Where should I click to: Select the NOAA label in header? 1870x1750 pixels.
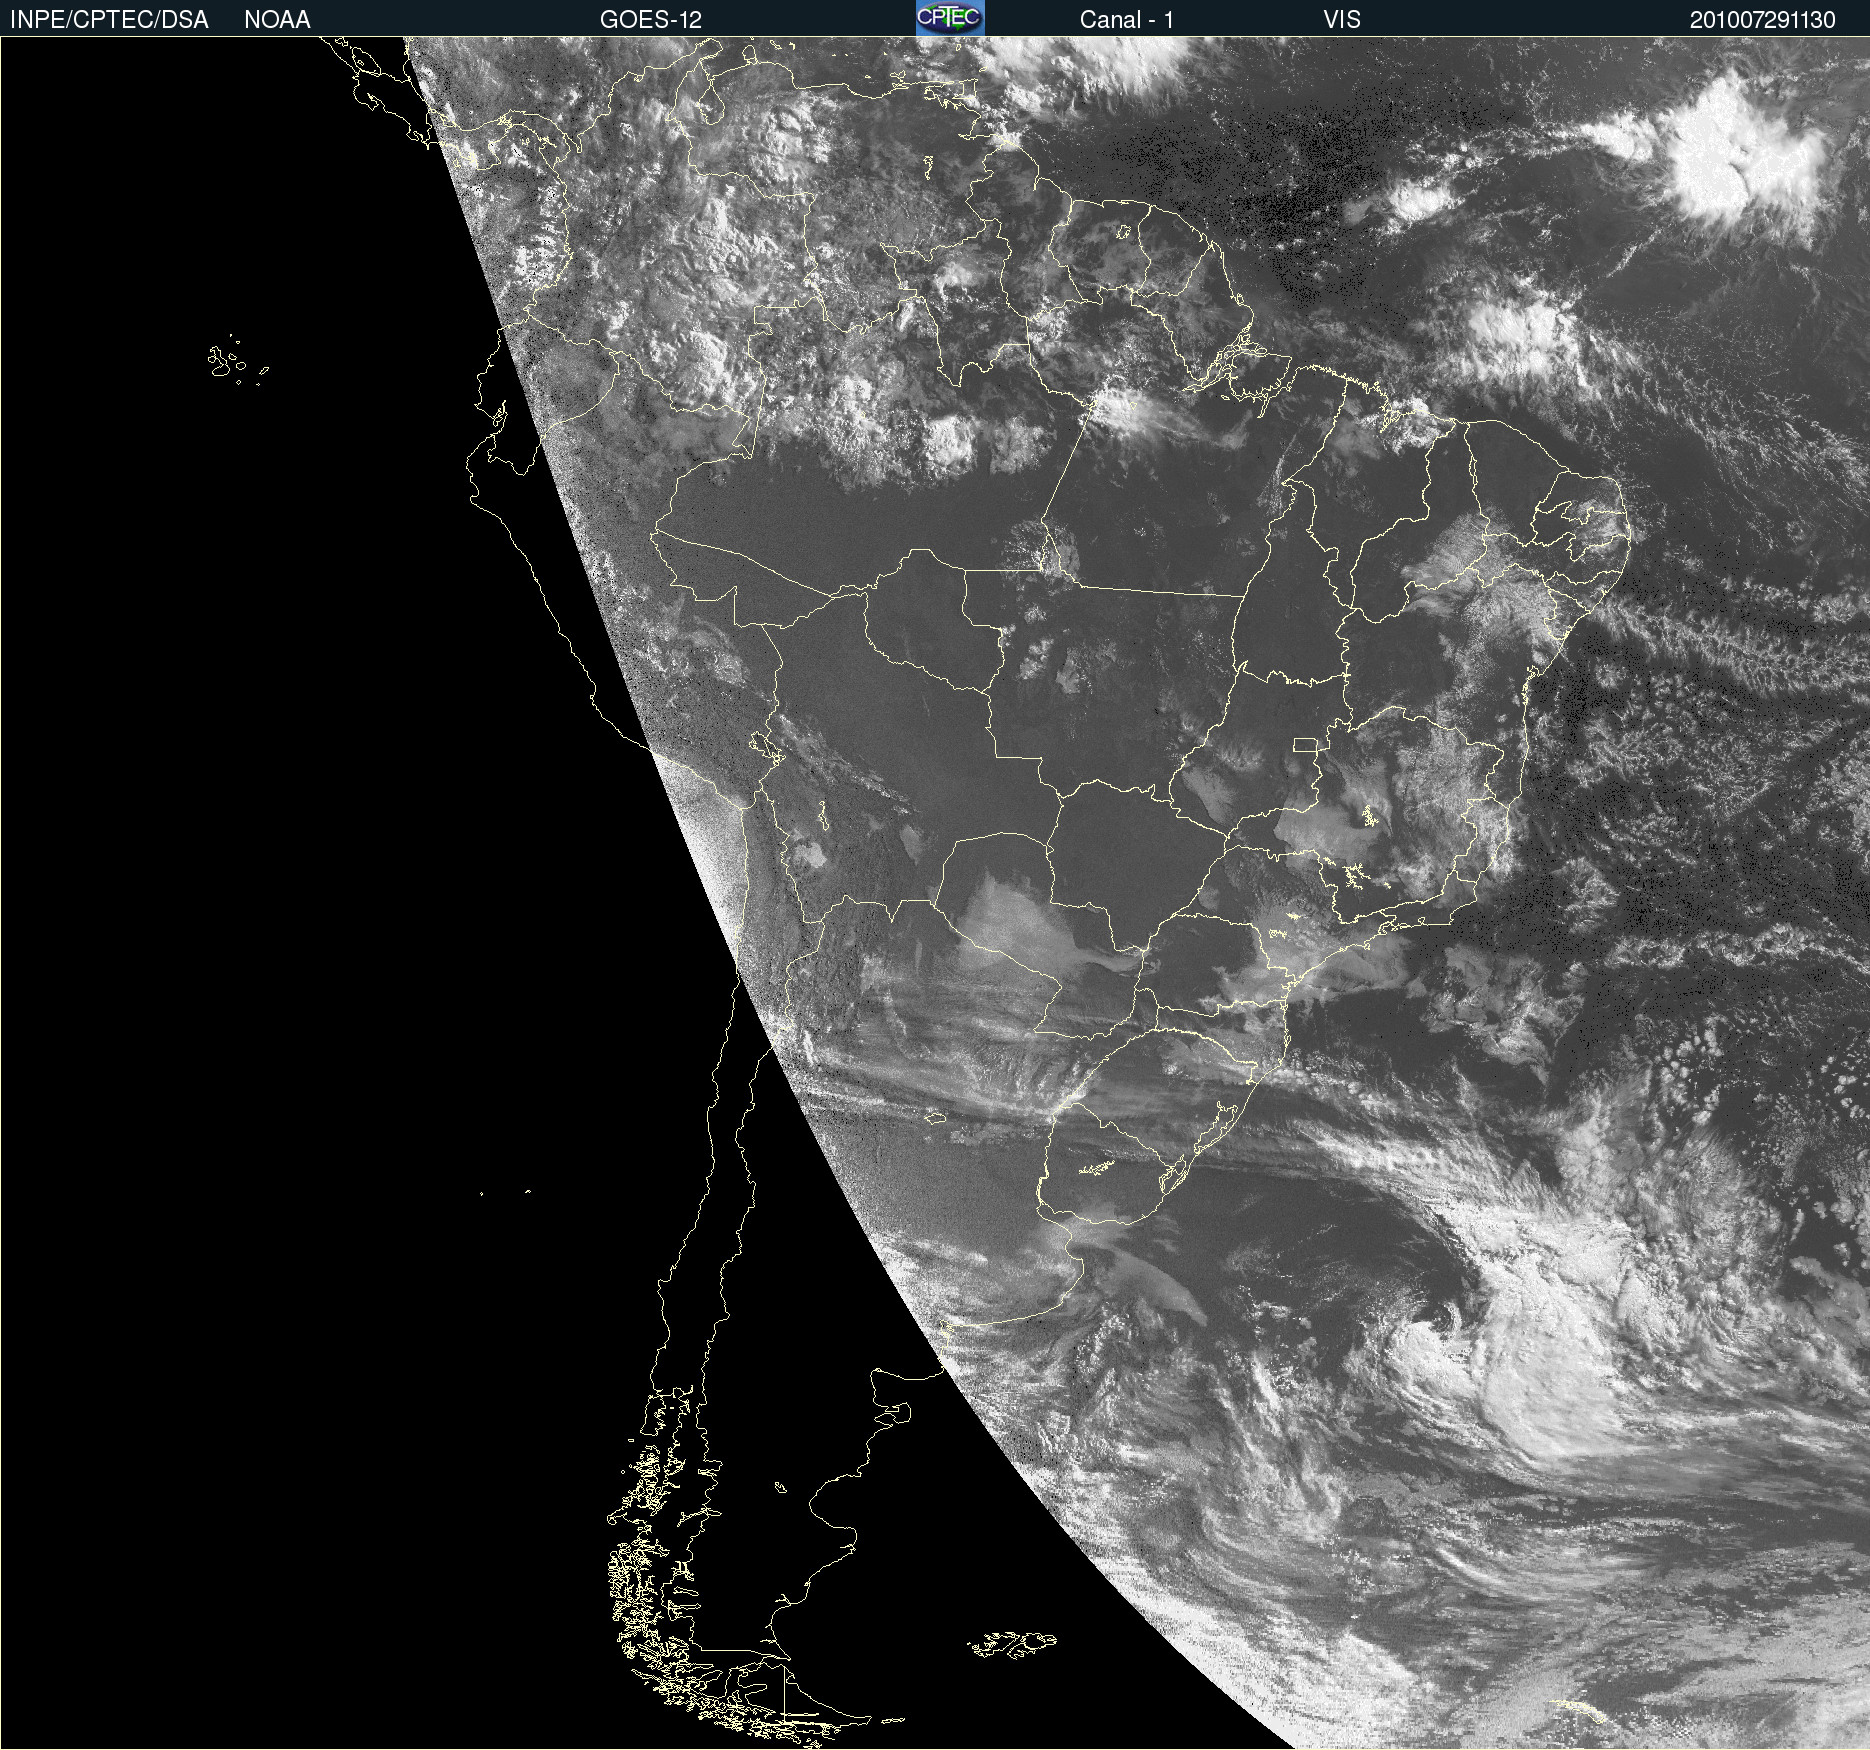(x=277, y=20)
